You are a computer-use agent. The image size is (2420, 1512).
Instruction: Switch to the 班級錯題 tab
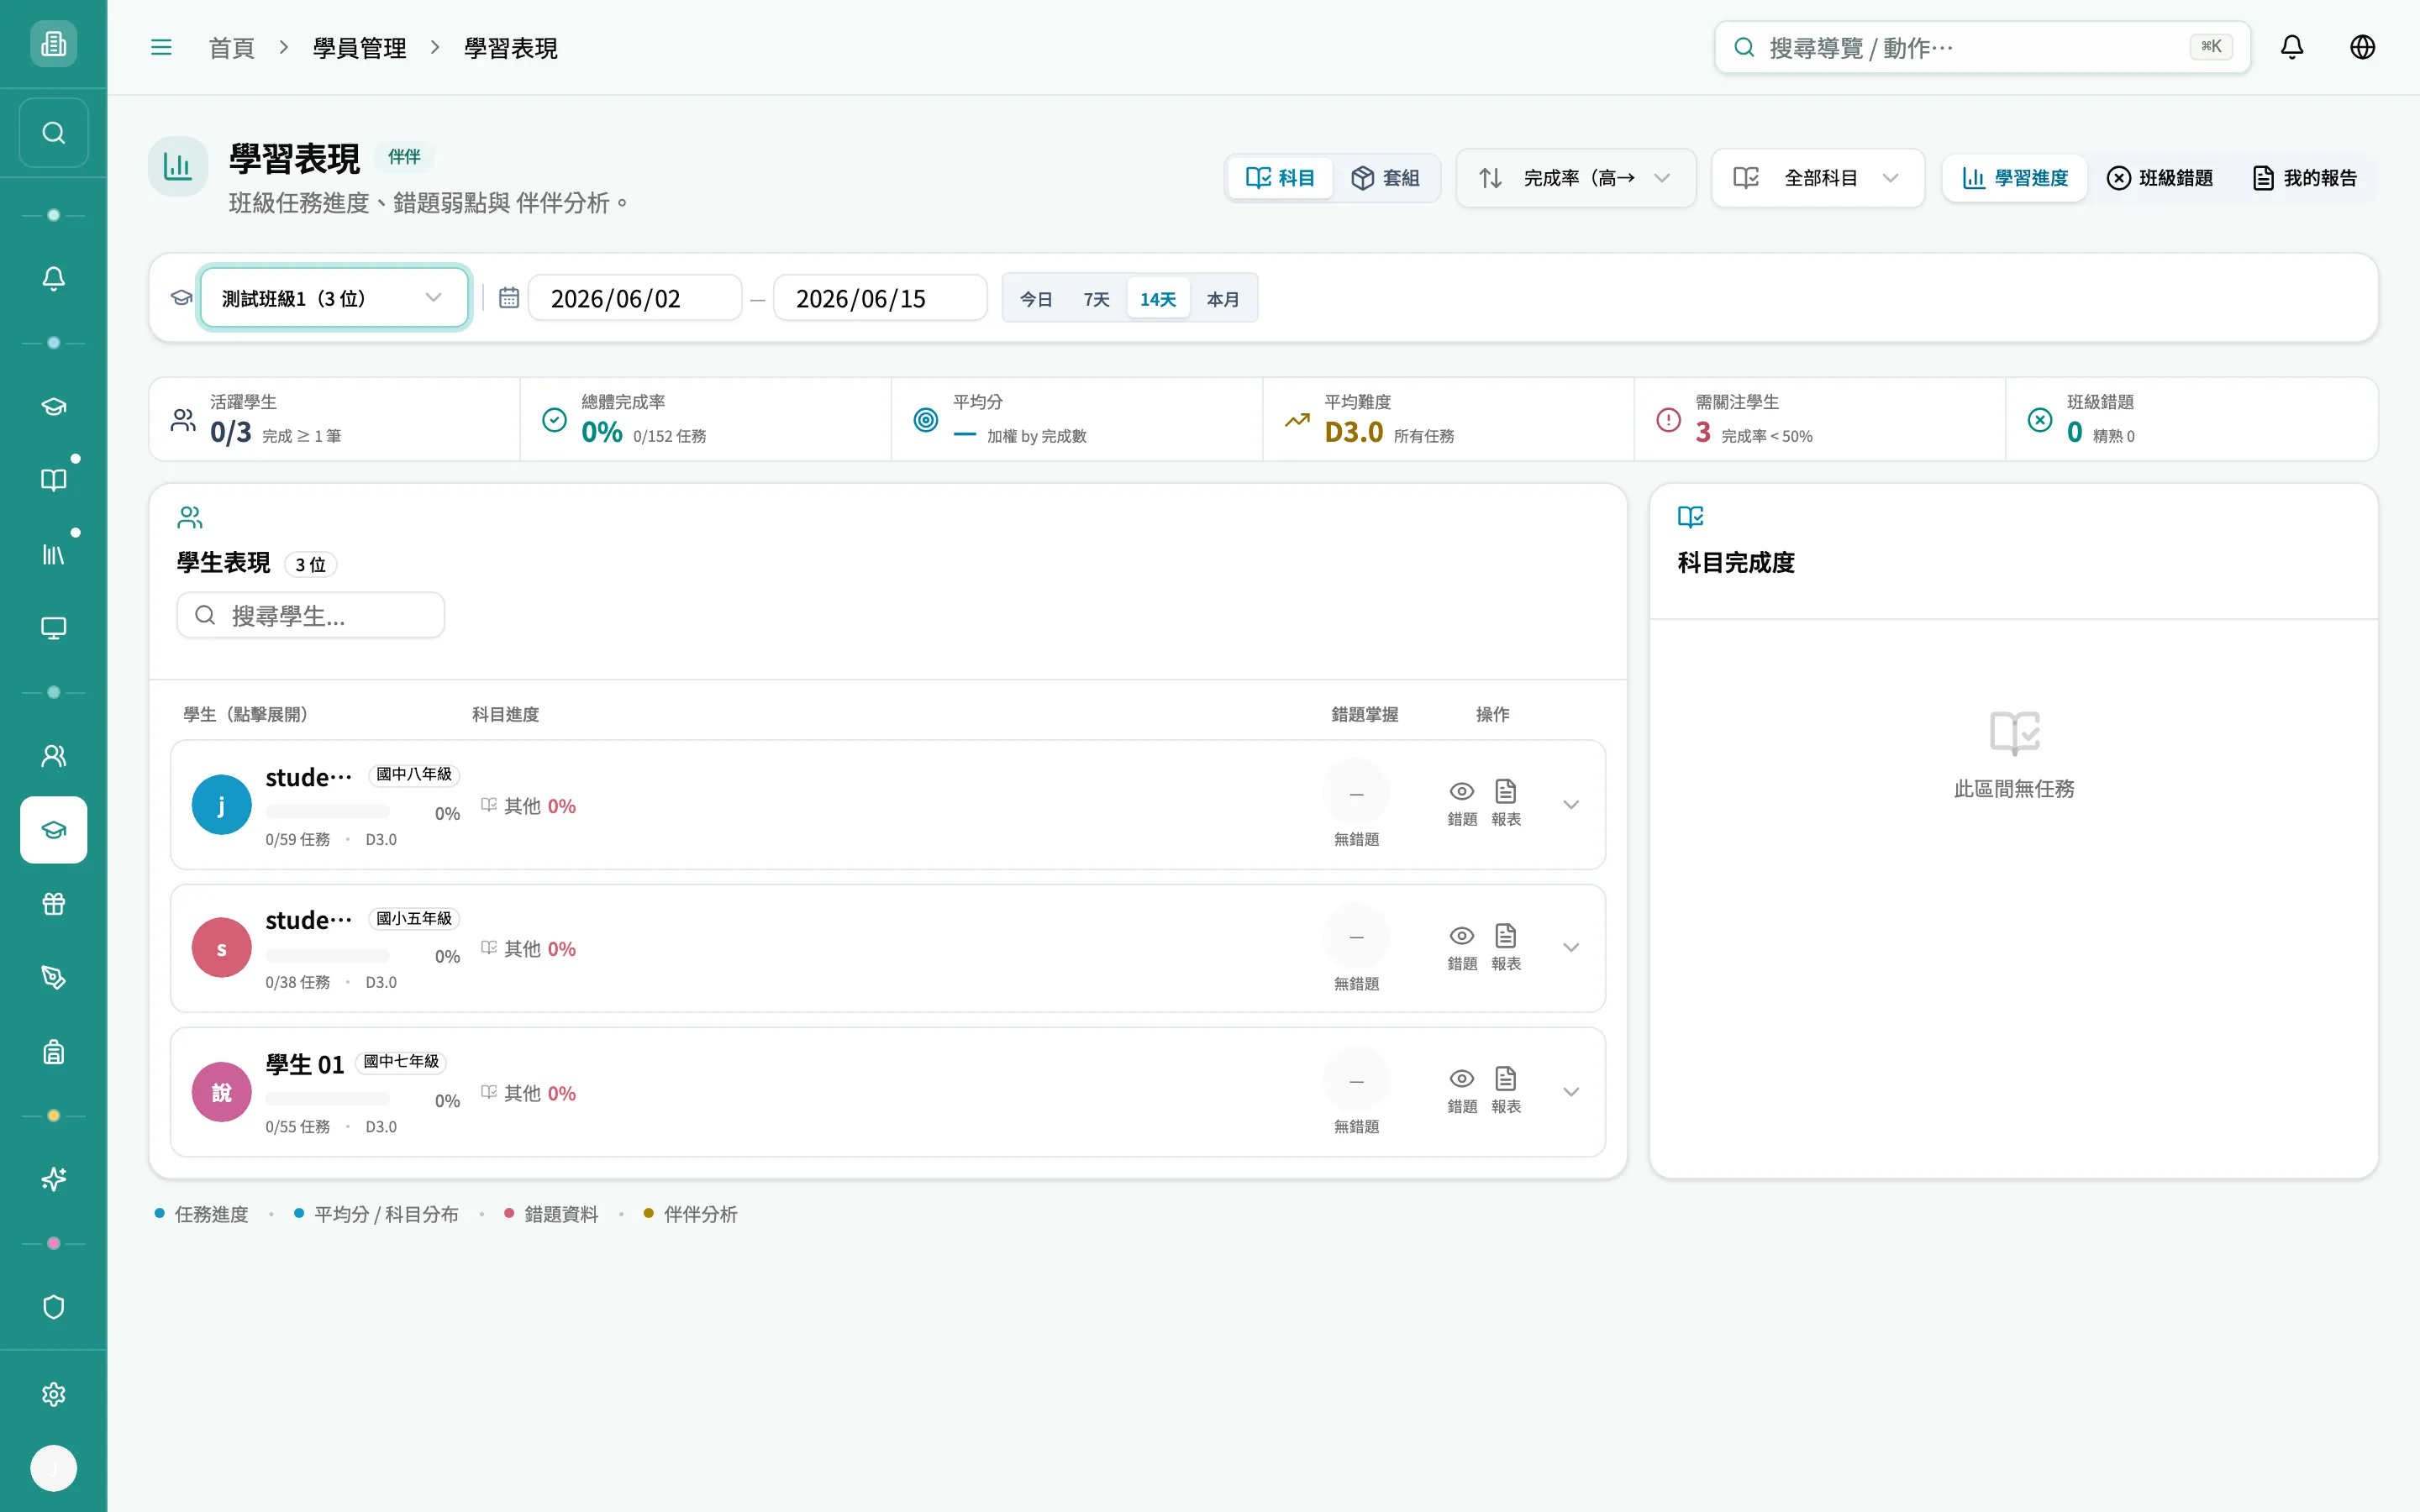(2160, 178)
